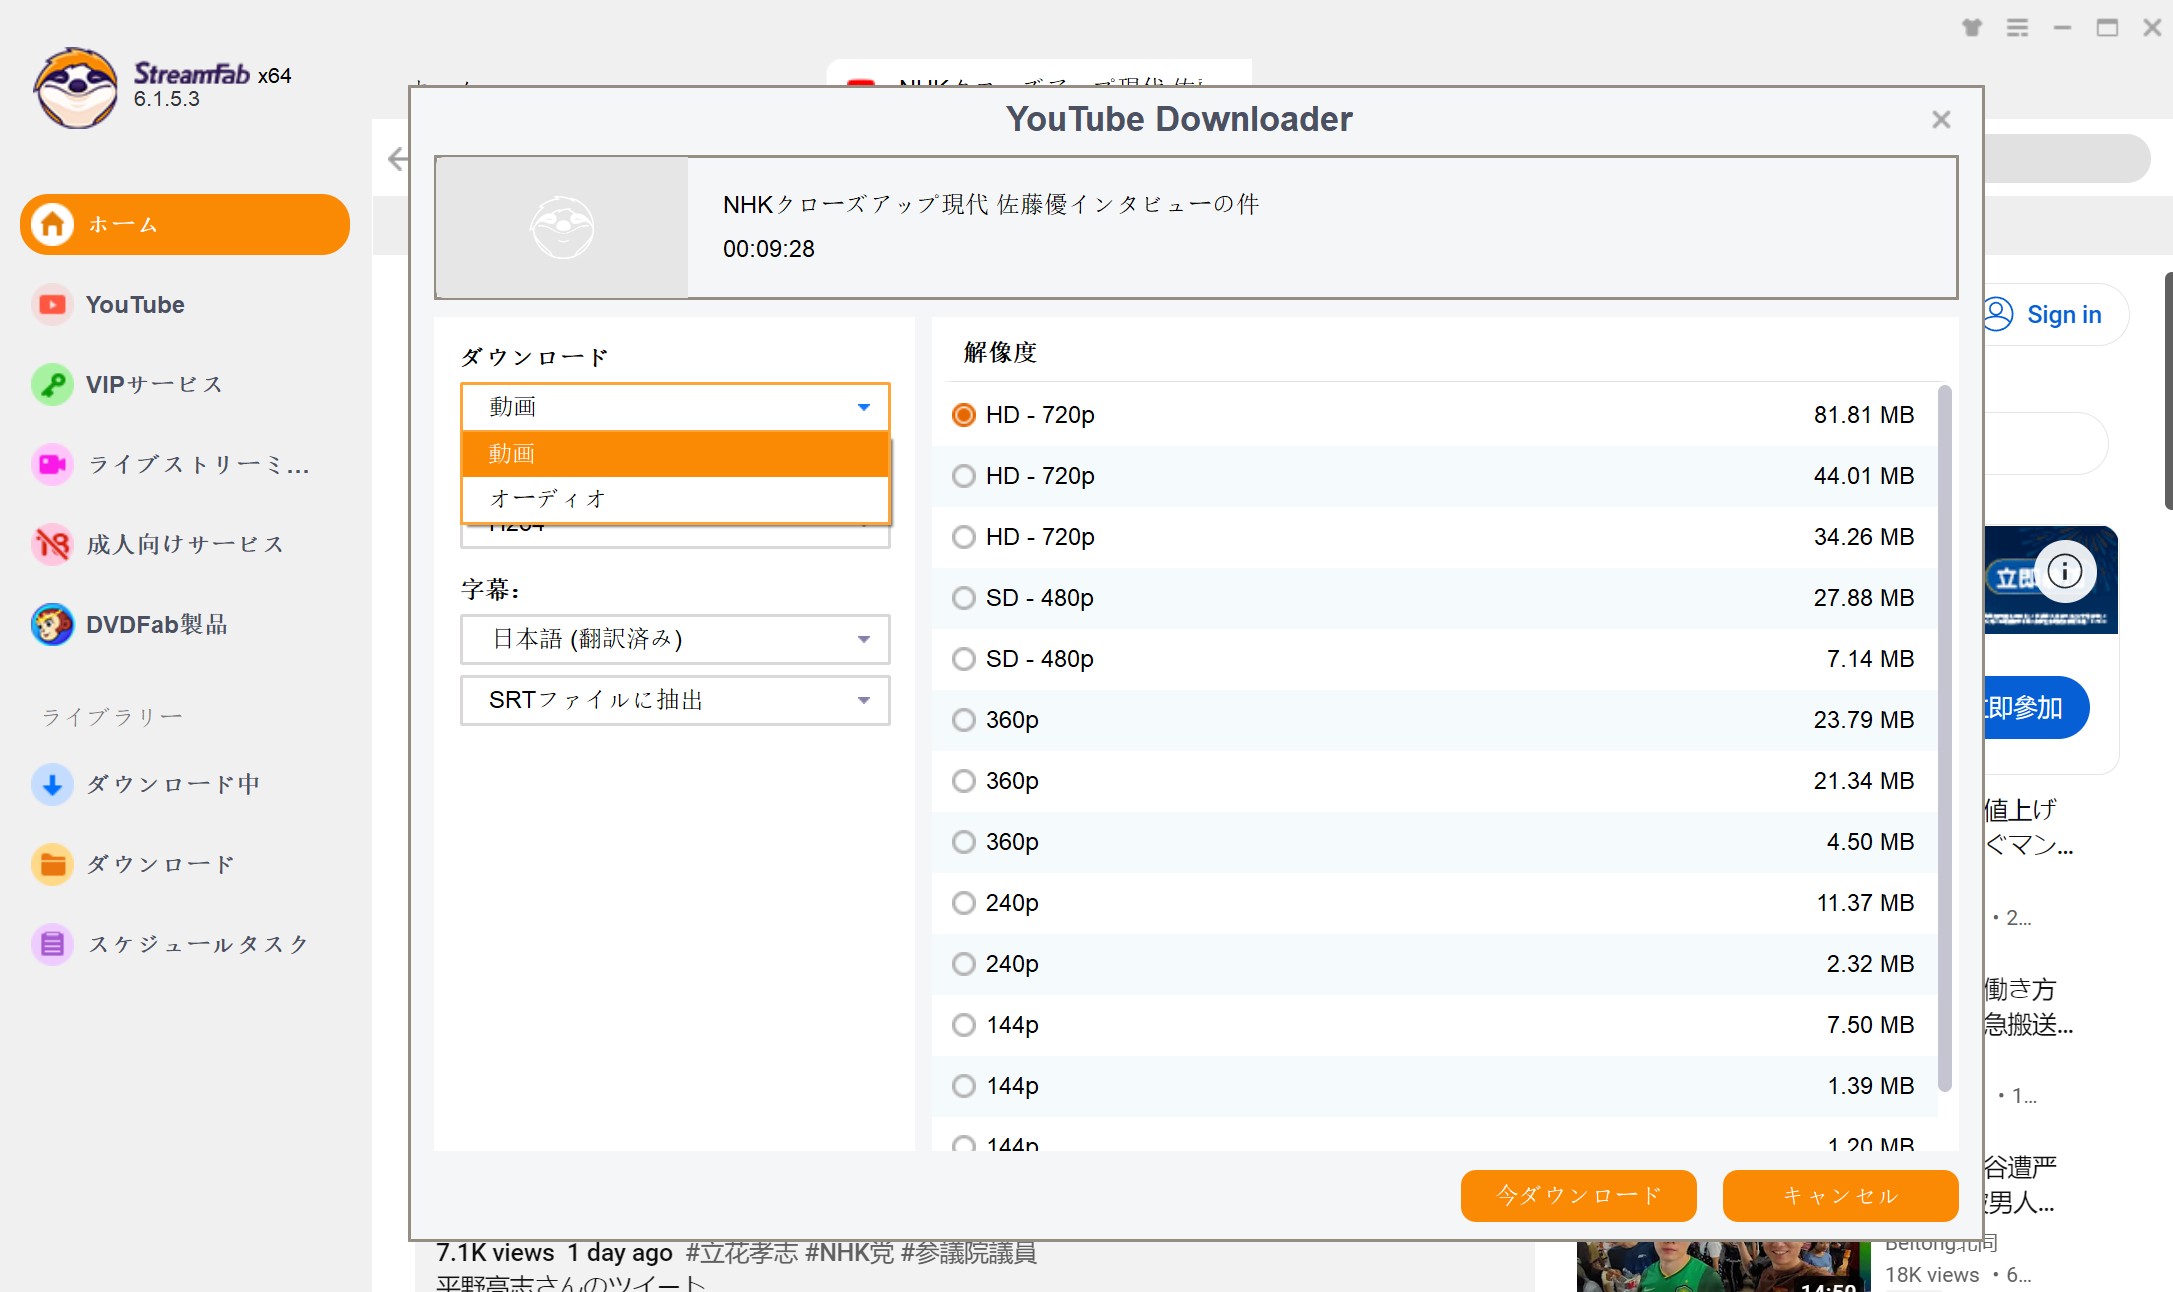Minimize the StreamFab window
The image size is (2173, 1292).
point(2063,28)
